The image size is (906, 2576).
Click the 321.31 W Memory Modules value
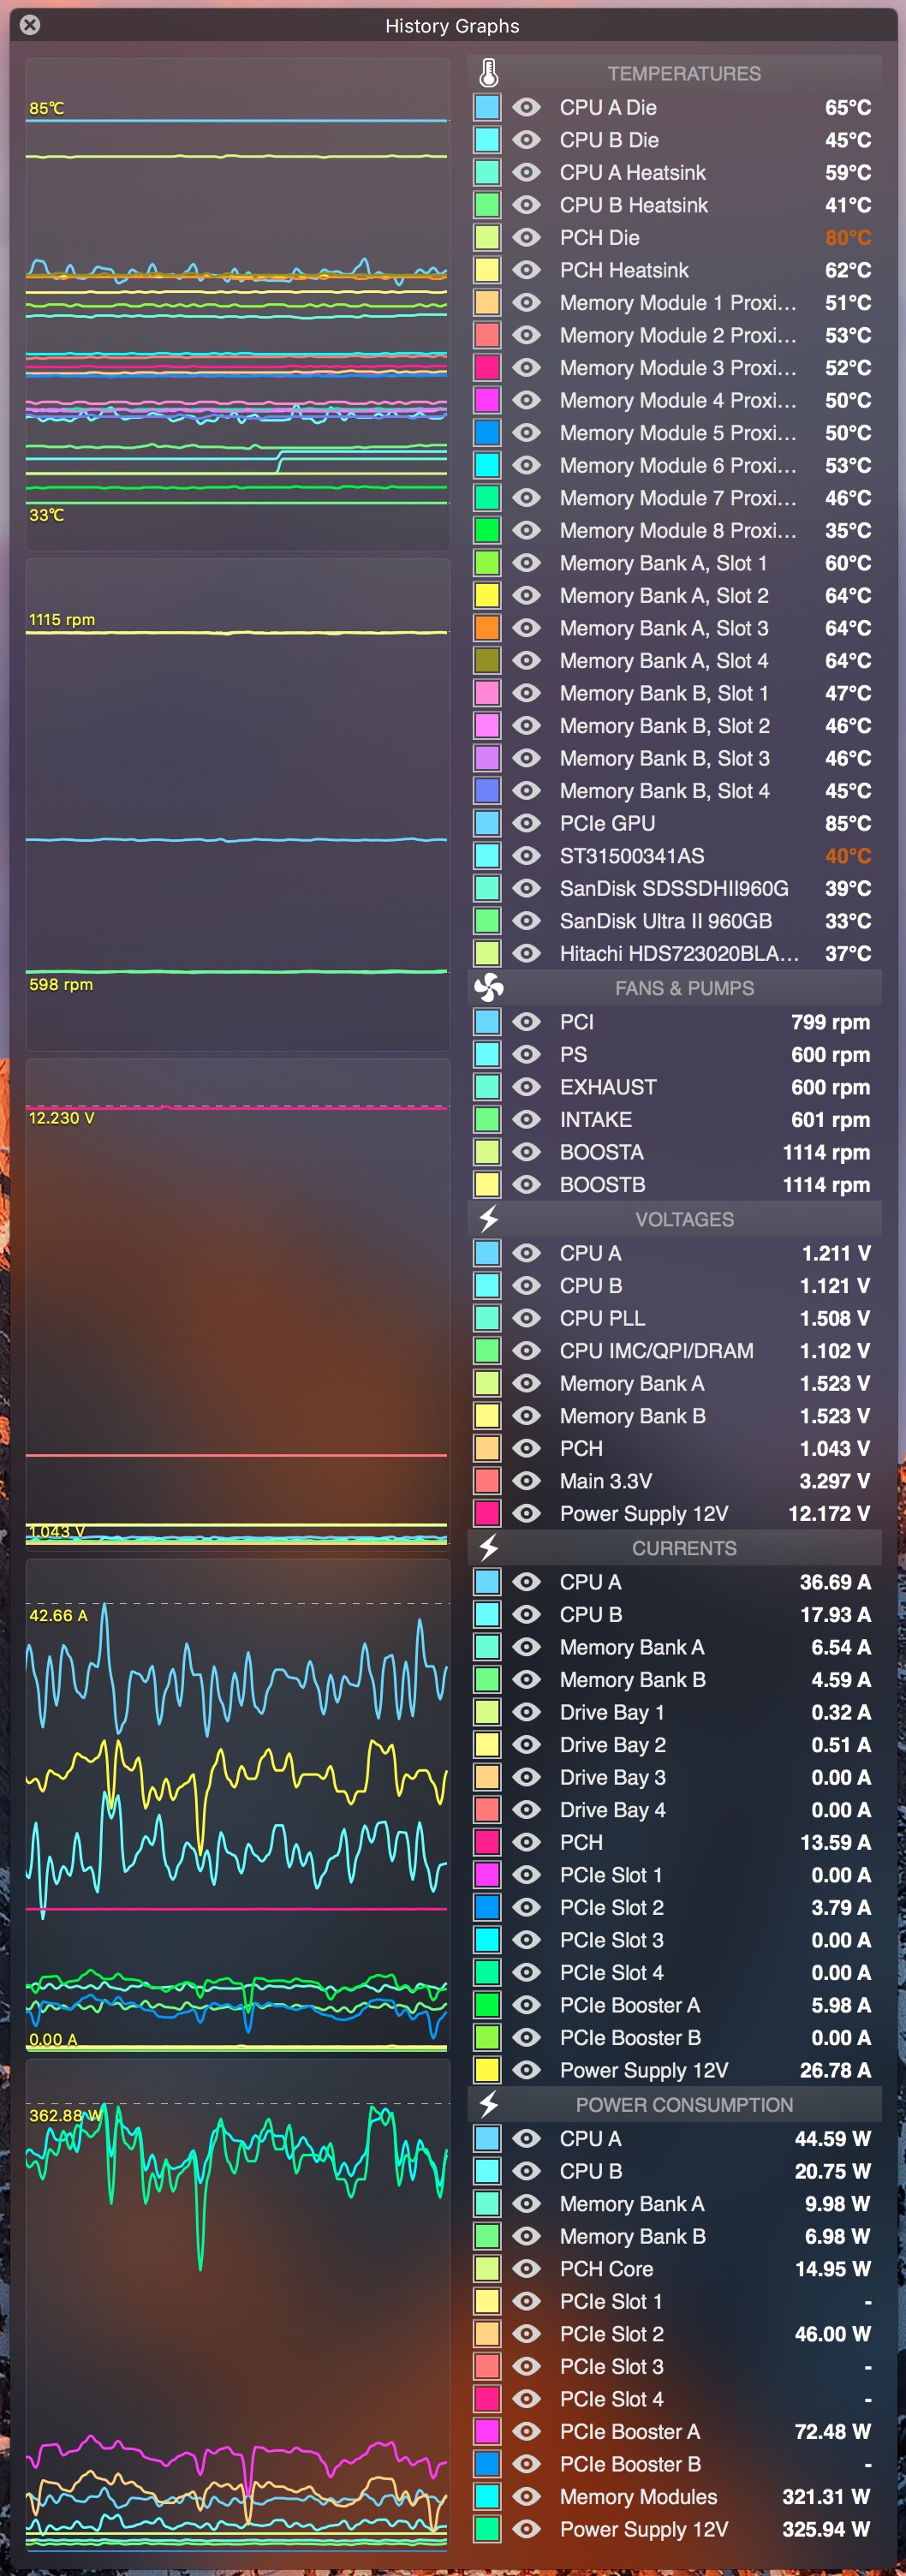pyautogui.click(x=826, y=2497)
